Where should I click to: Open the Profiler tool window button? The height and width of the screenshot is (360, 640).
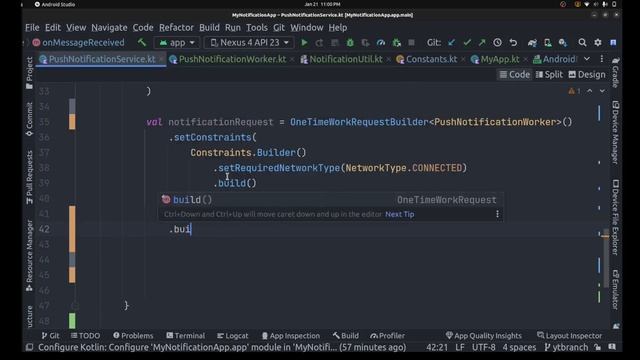(387, 336)
